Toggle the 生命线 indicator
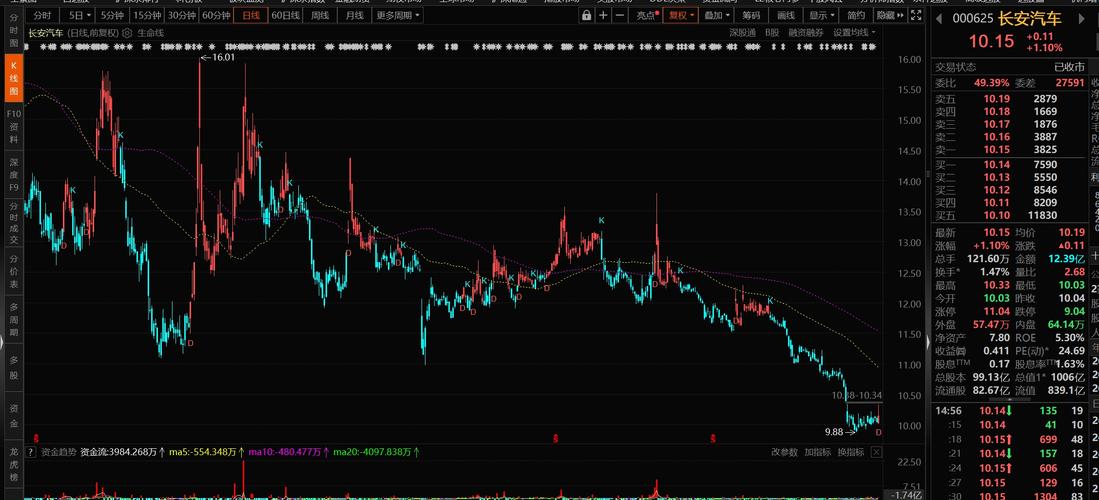1099x500 pixels. pos(150,32)
